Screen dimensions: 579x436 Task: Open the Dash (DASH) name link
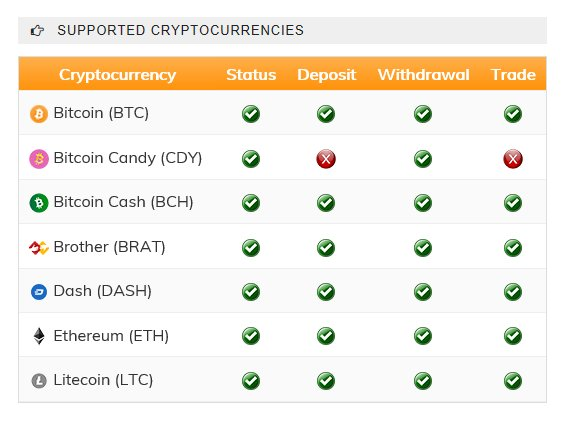coord(103,291)
